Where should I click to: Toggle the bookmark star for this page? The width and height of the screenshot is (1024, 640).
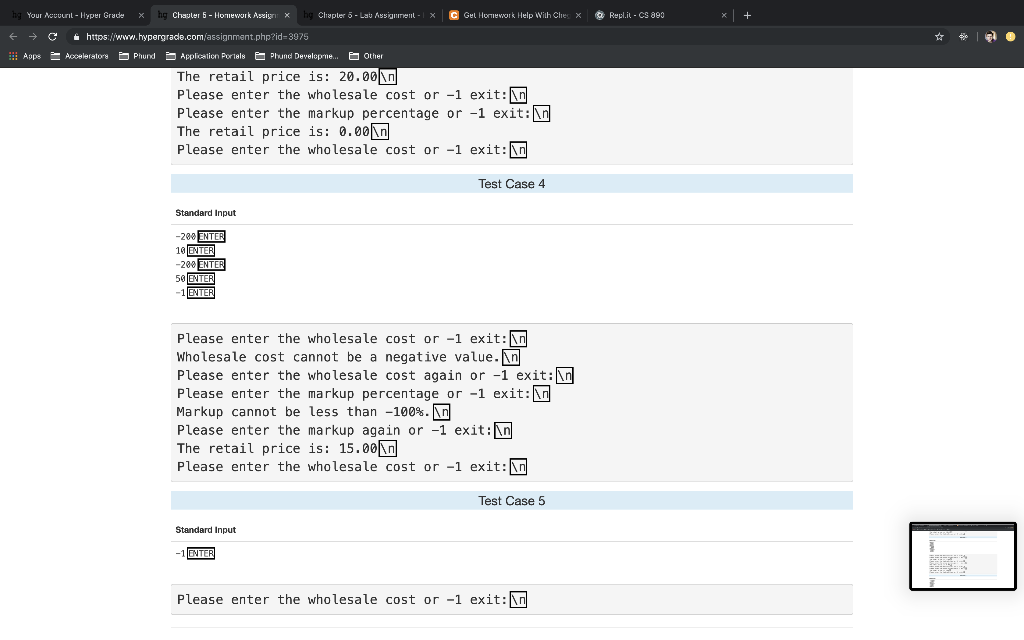click(x=938, y=35)
